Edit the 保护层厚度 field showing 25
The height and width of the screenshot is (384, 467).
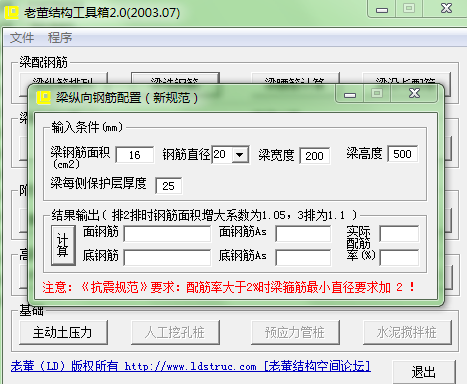pyautogui.click(x=168, y=186)
